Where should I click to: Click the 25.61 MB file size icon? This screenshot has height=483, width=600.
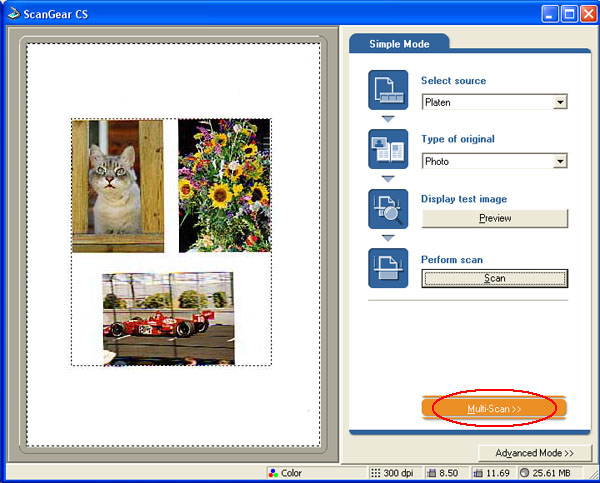coord(524,473)
